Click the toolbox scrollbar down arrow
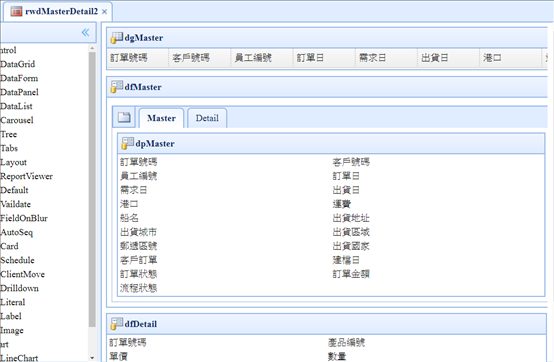The height and width of the screenshot is (362, 554). (x=92, y=358)
